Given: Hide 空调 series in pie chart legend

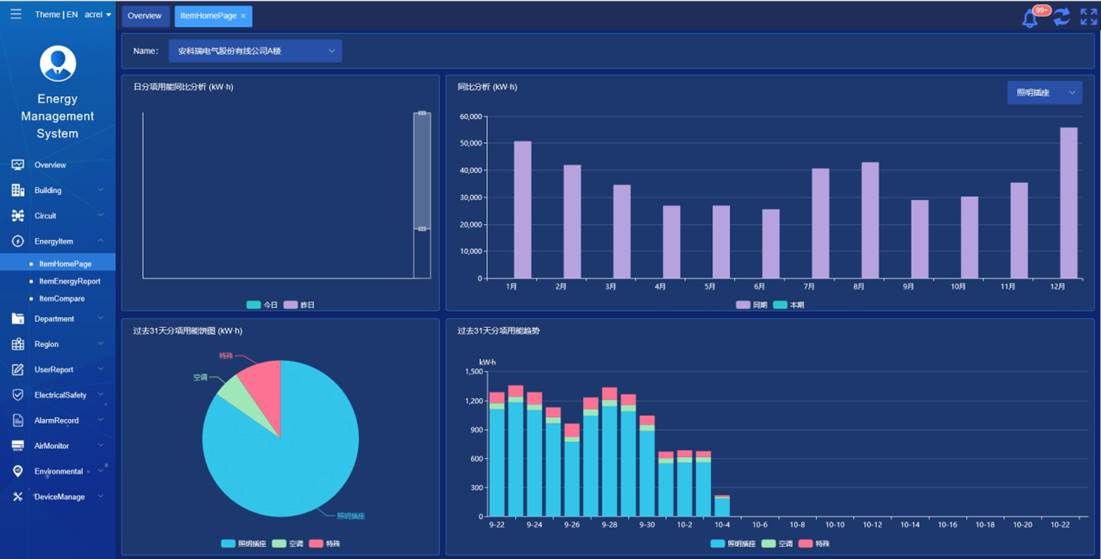Looking at the screenshot, I should 287,543.
